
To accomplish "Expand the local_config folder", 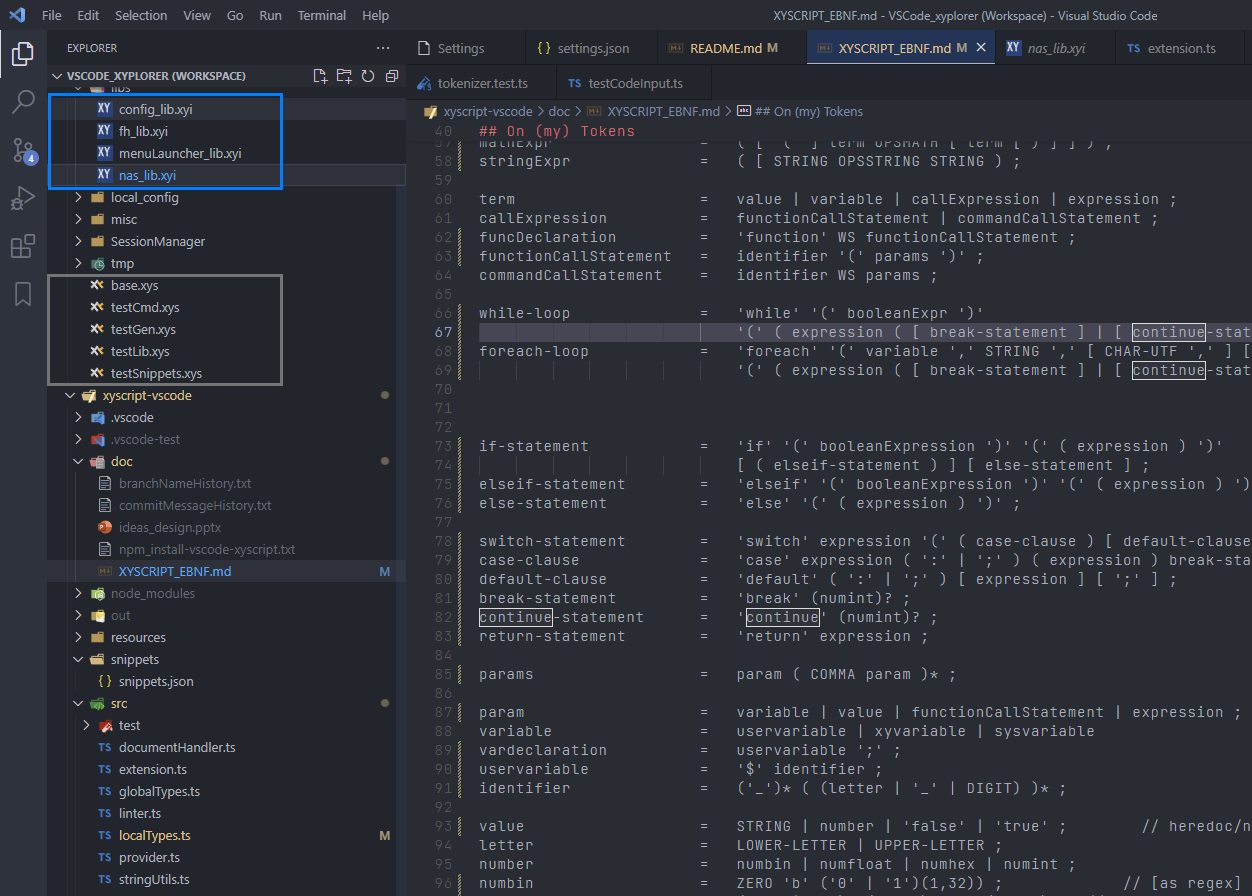I will point(144,197).
